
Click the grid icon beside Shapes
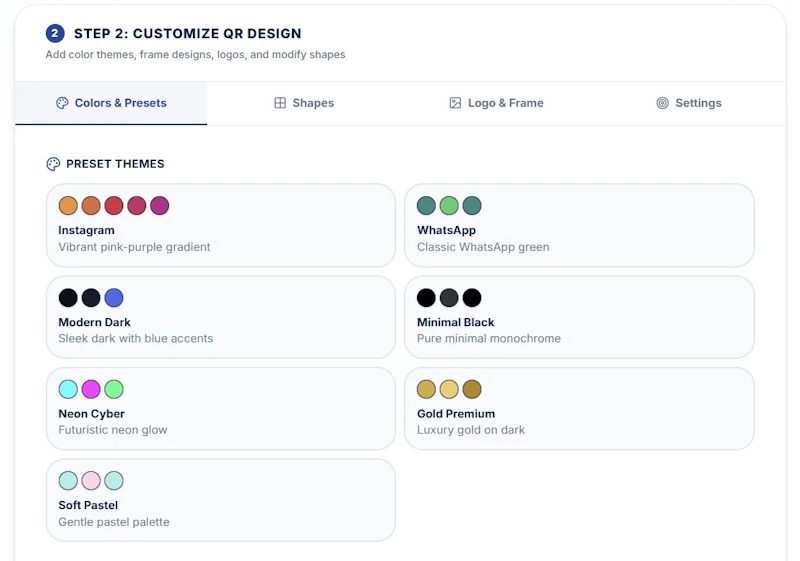pos(280,103)
